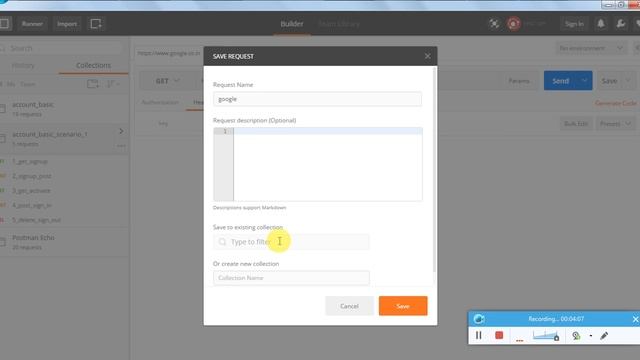Click the Params button
The width and height of the screenshot is (640, 360).
[x=519, y=81]
